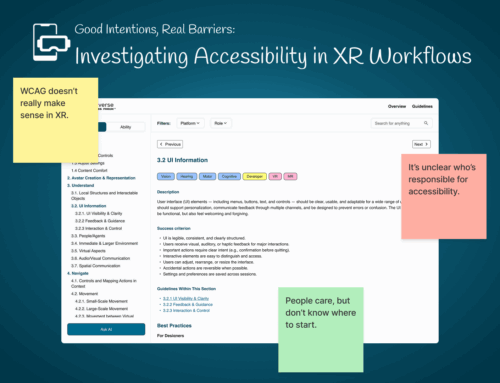The width and height of the screenshot is (500, 383).
Task: Click the Hearing tag
Action: (x=187, y=177)
